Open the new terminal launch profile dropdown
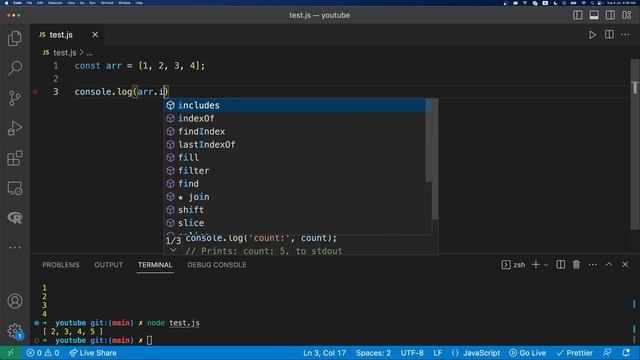Image resolution: width=640 pixels, height=360 pixels. pyautogui.click(x=546, y=265)
